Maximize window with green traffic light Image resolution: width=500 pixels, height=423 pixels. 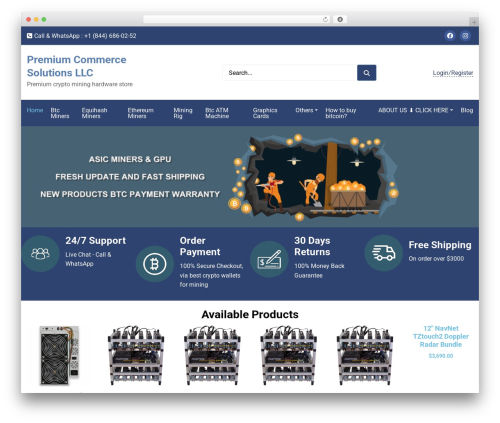pos(44,19)
